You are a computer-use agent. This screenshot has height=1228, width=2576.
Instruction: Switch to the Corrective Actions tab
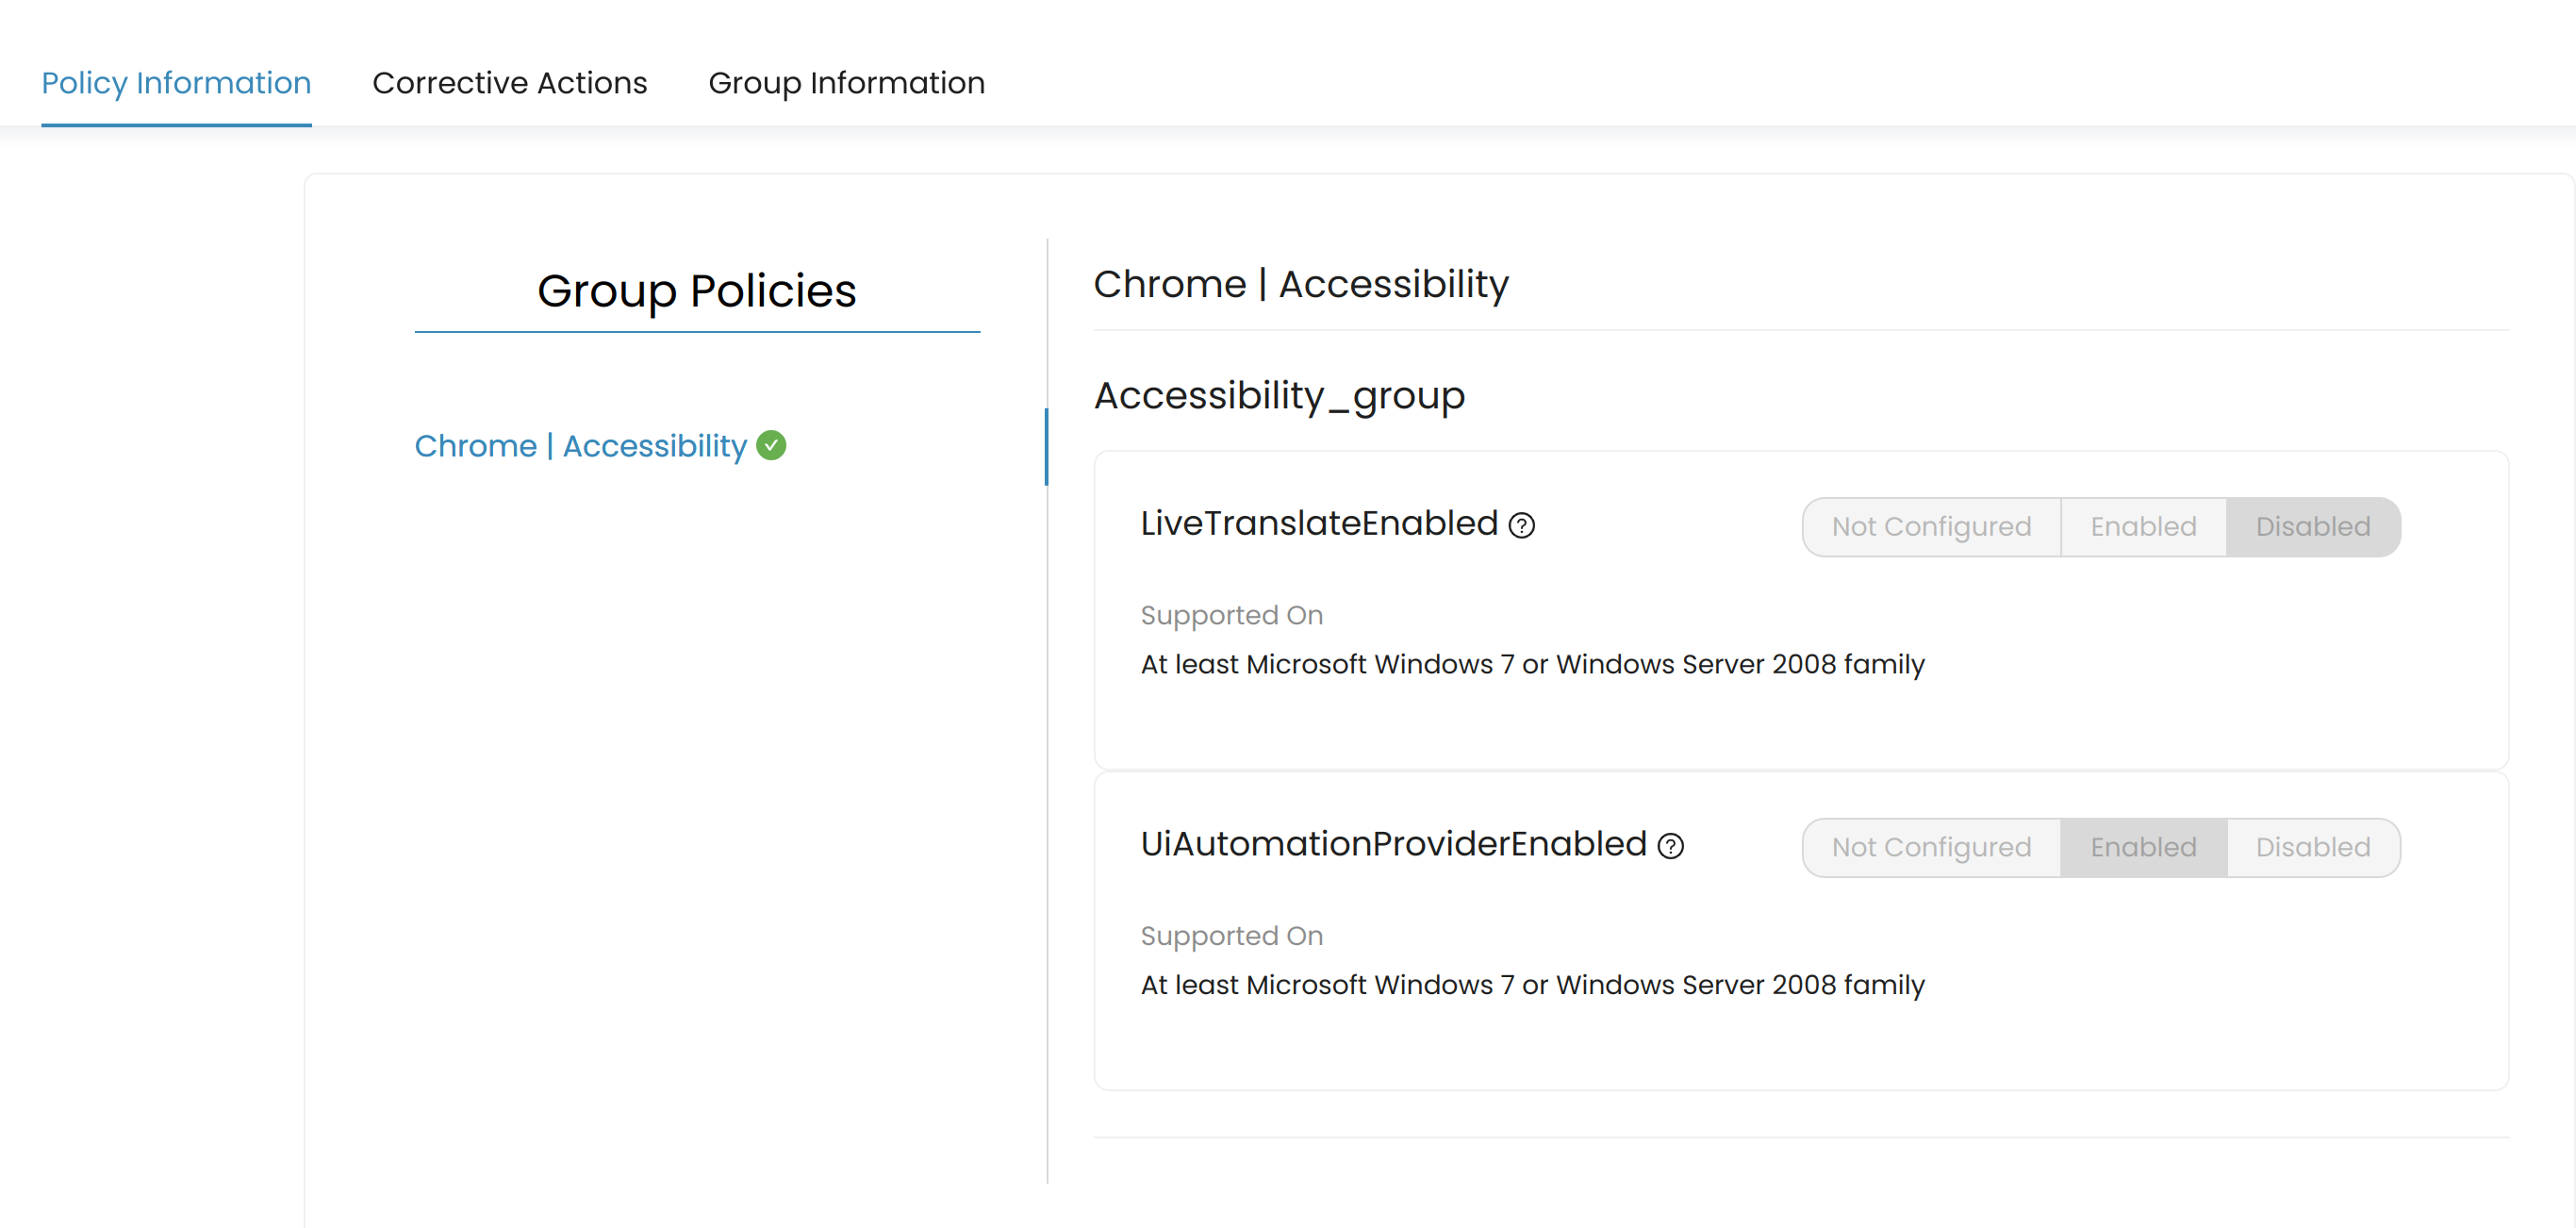509,83
